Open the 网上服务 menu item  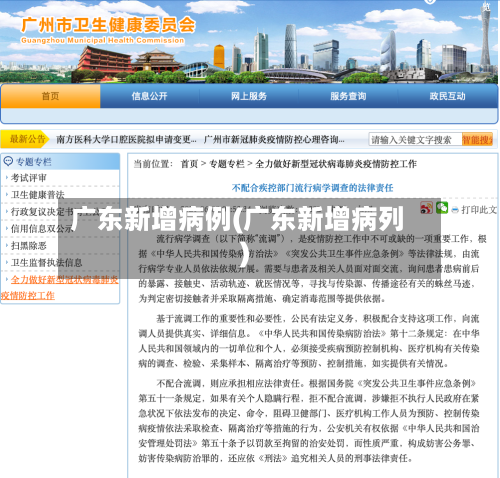(249, 96)
